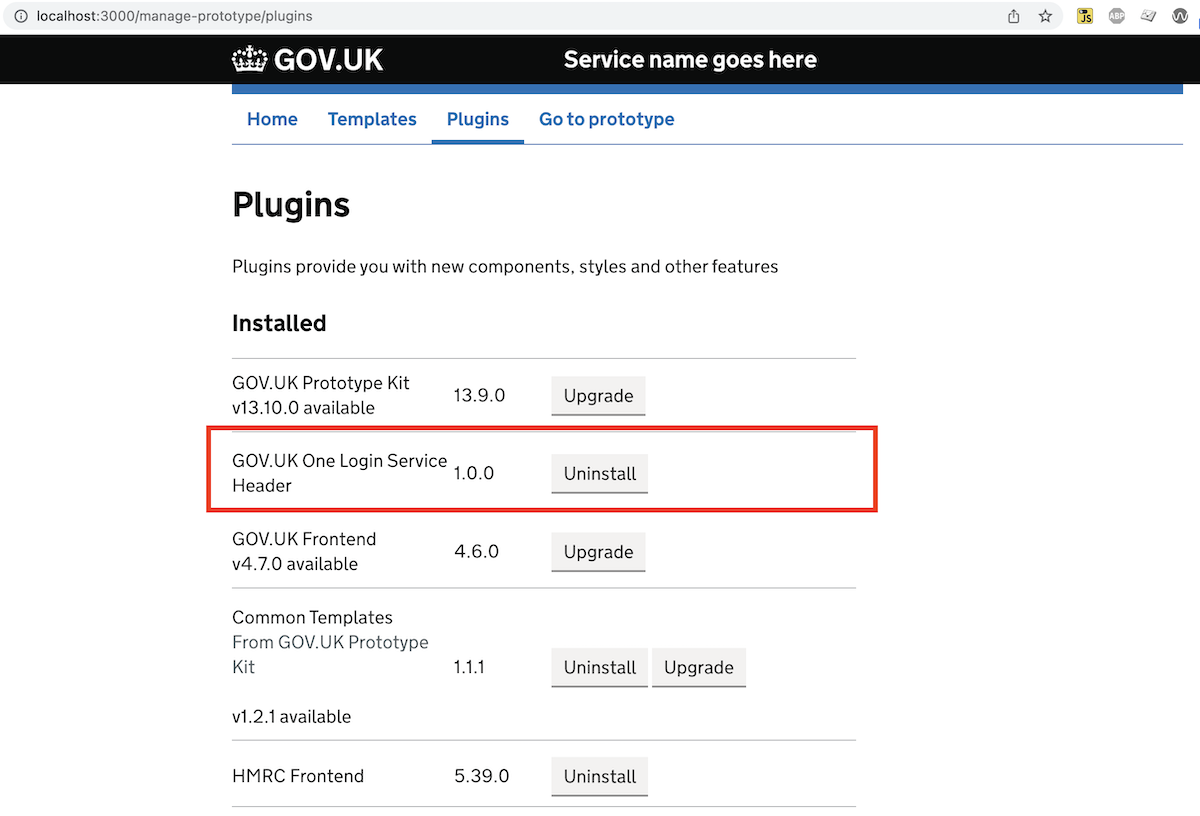This screenshot has height=816, width=1200.
Task: Bookmark this page with the star icon
Action: click(x=1045, y=16)
